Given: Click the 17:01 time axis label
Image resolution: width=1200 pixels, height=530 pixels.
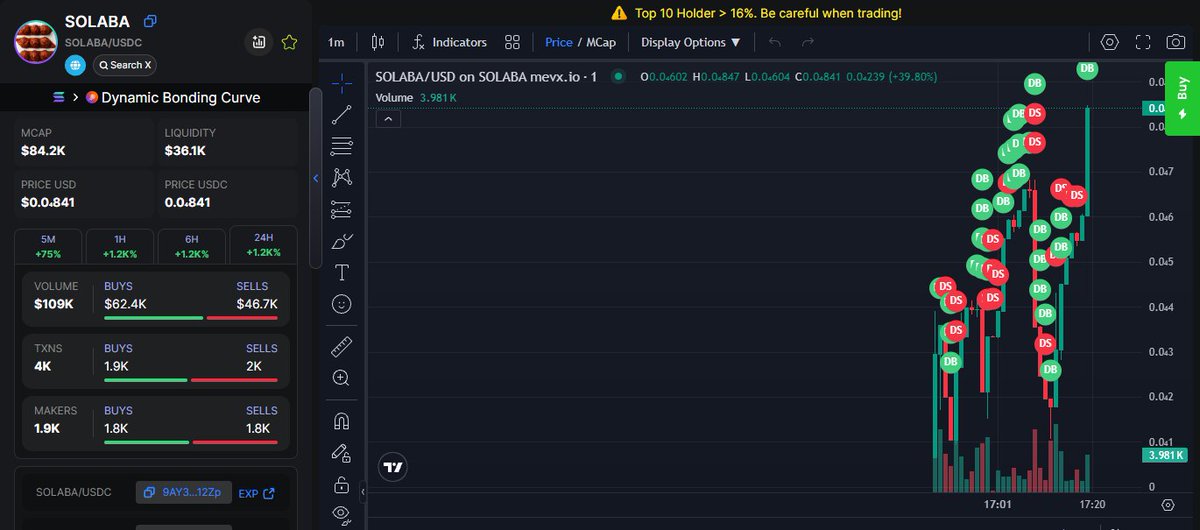Looking at the screenshot, I should tap(997, 505).
